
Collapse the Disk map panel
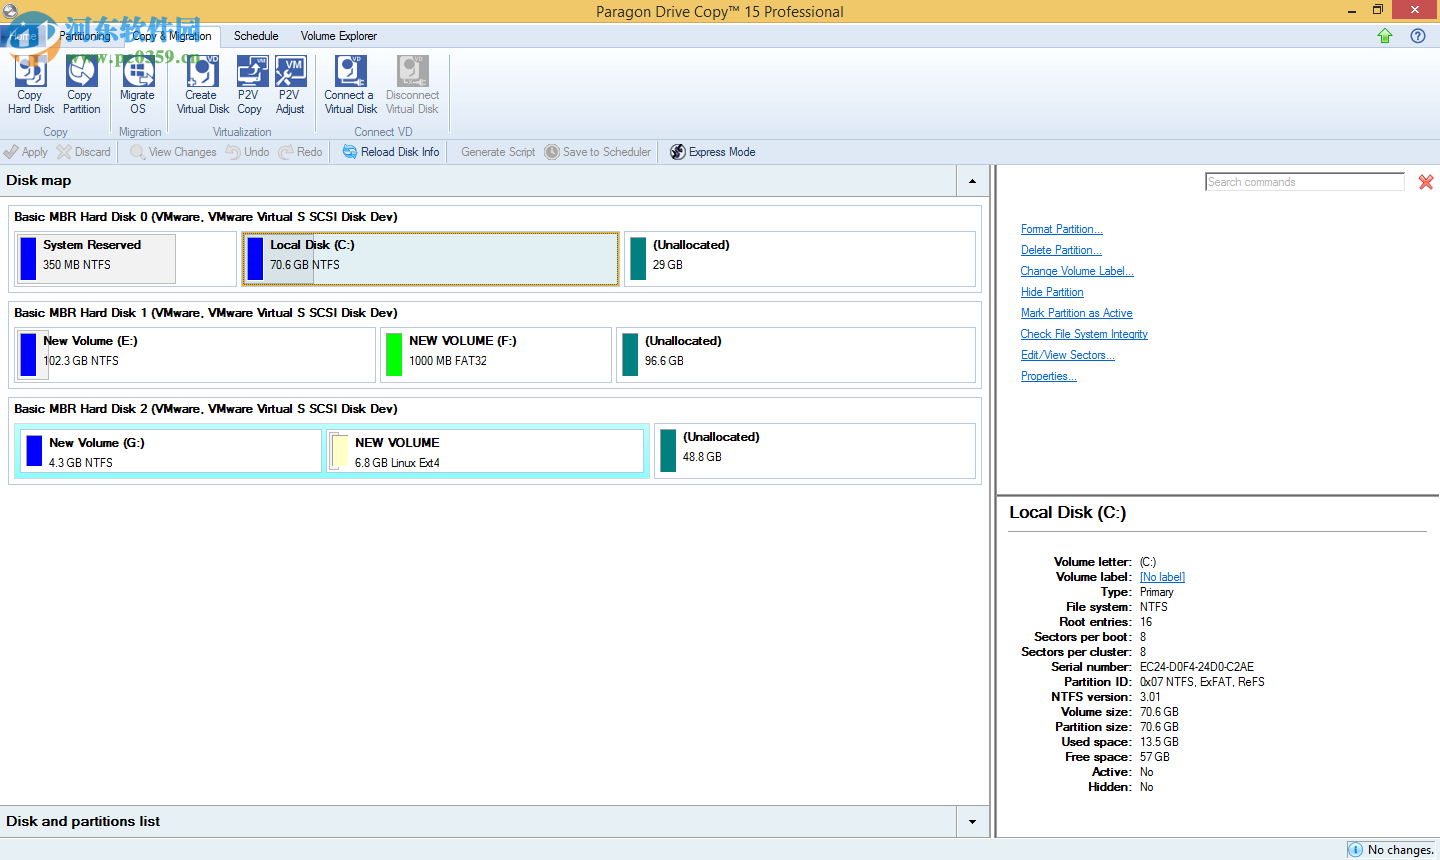pyautogui.click(x=971, y=181)
